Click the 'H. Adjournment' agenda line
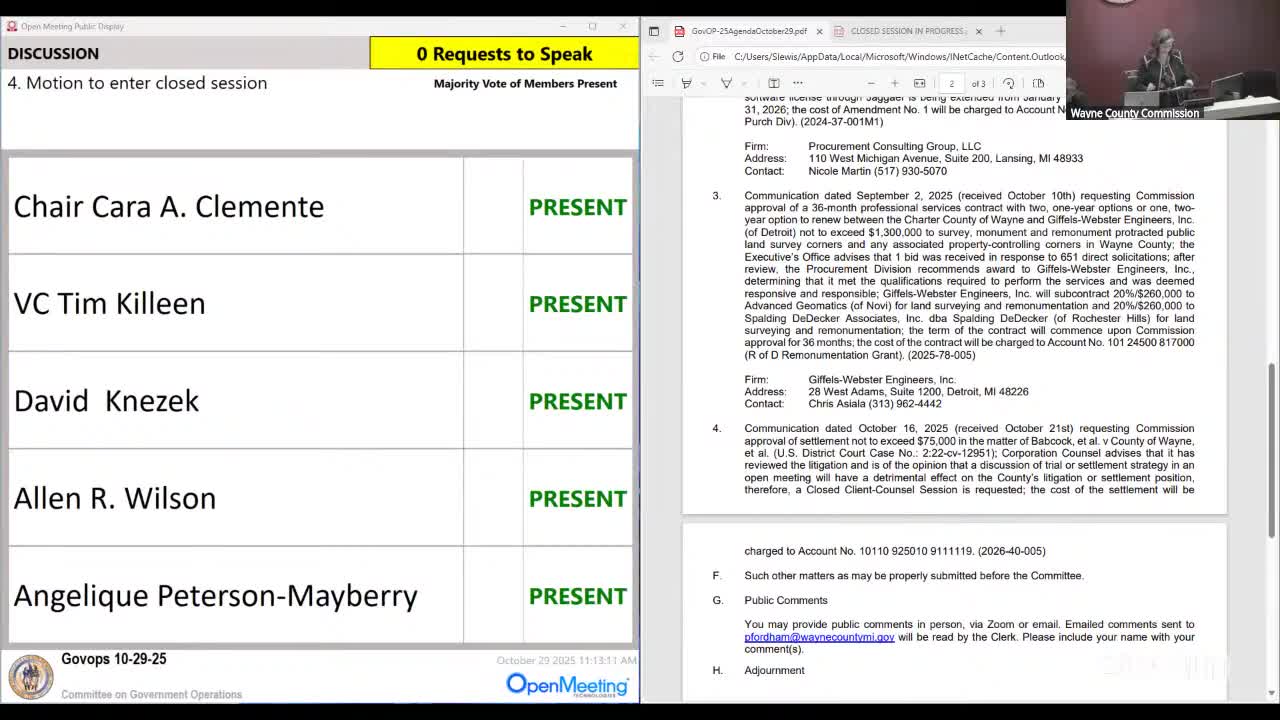 pos(759,670)
